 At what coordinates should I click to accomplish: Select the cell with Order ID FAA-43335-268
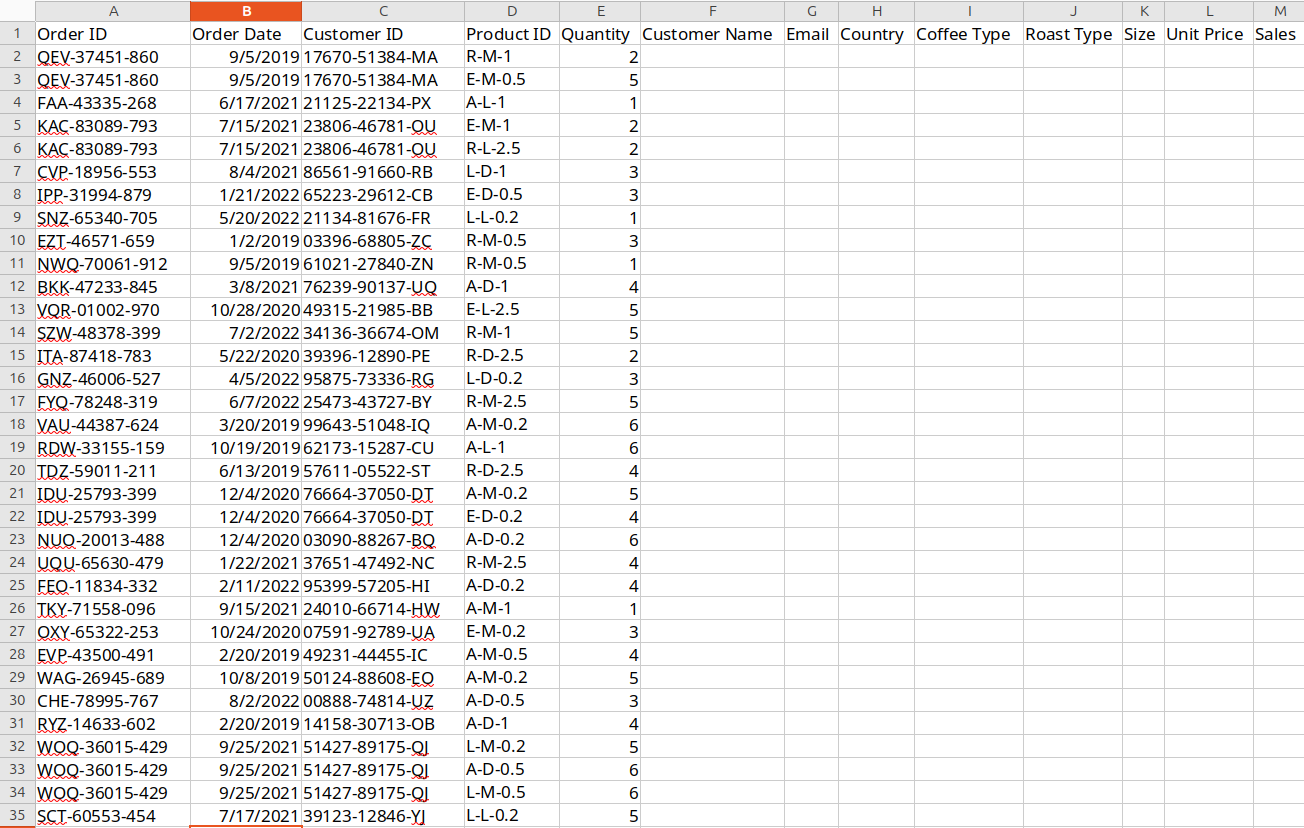pos(97,103)
